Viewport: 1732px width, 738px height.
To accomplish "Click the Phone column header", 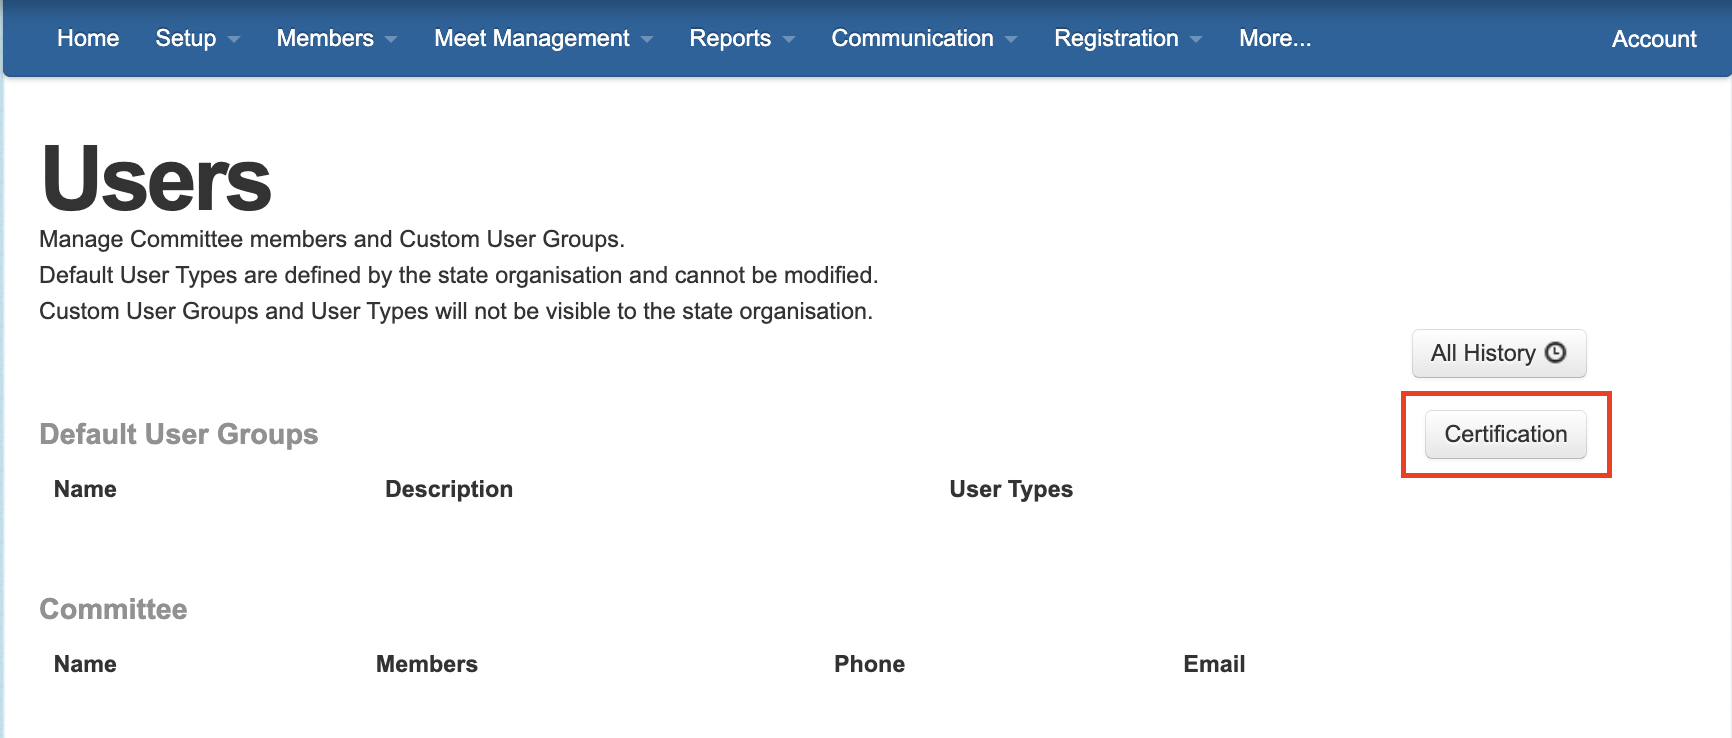I will [x=869, y=664].
